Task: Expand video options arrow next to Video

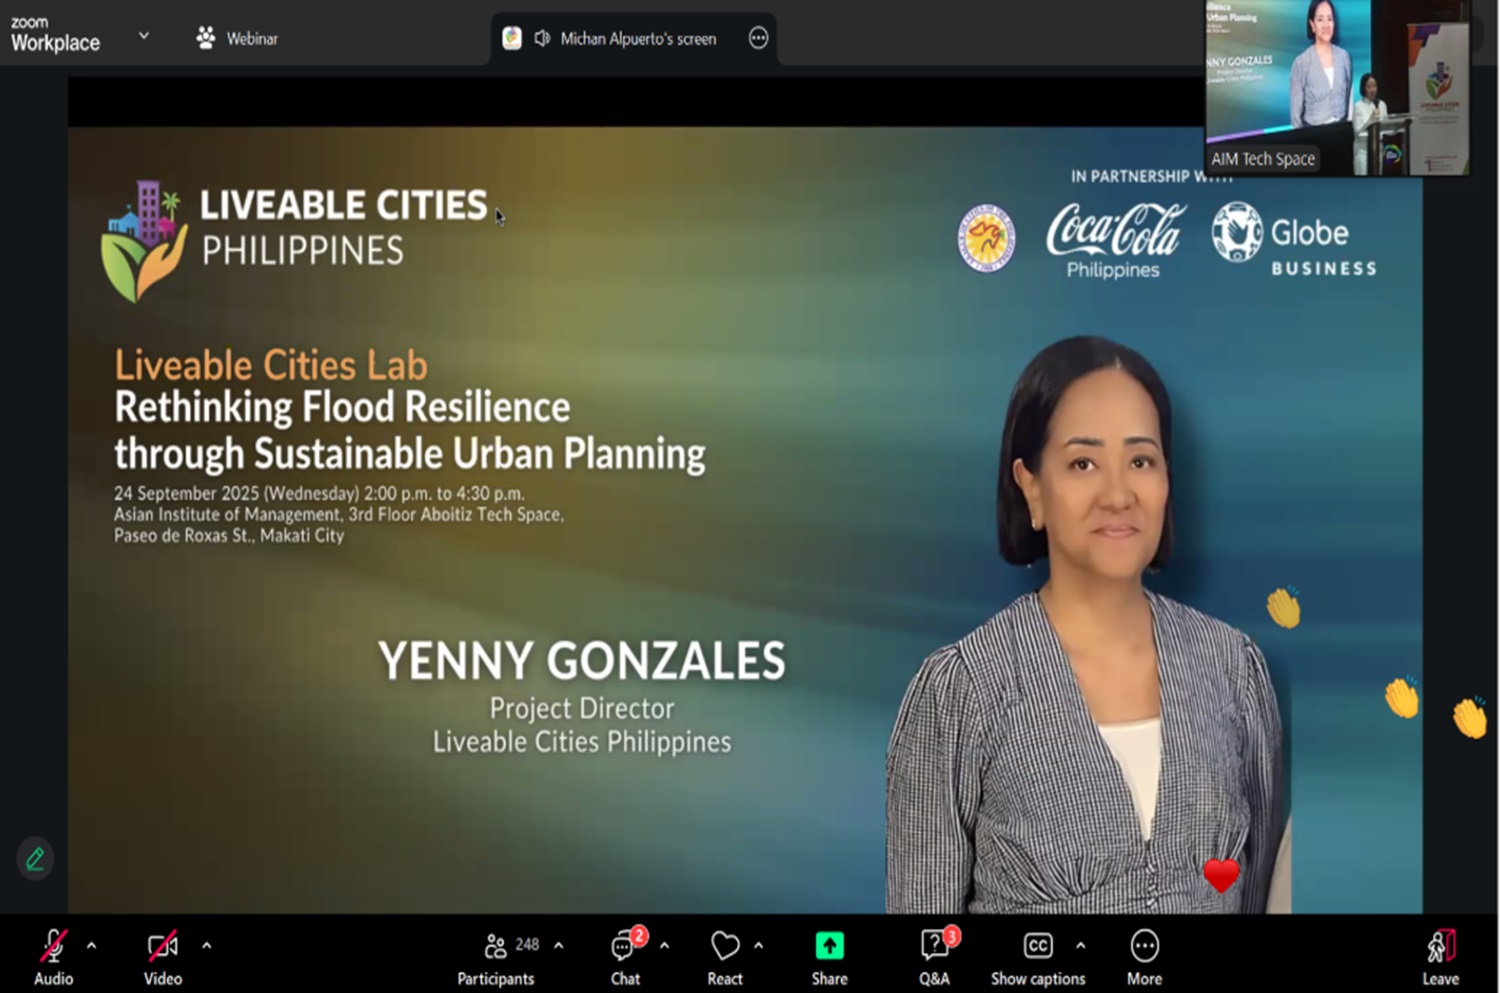Action: tap(207, 945)
